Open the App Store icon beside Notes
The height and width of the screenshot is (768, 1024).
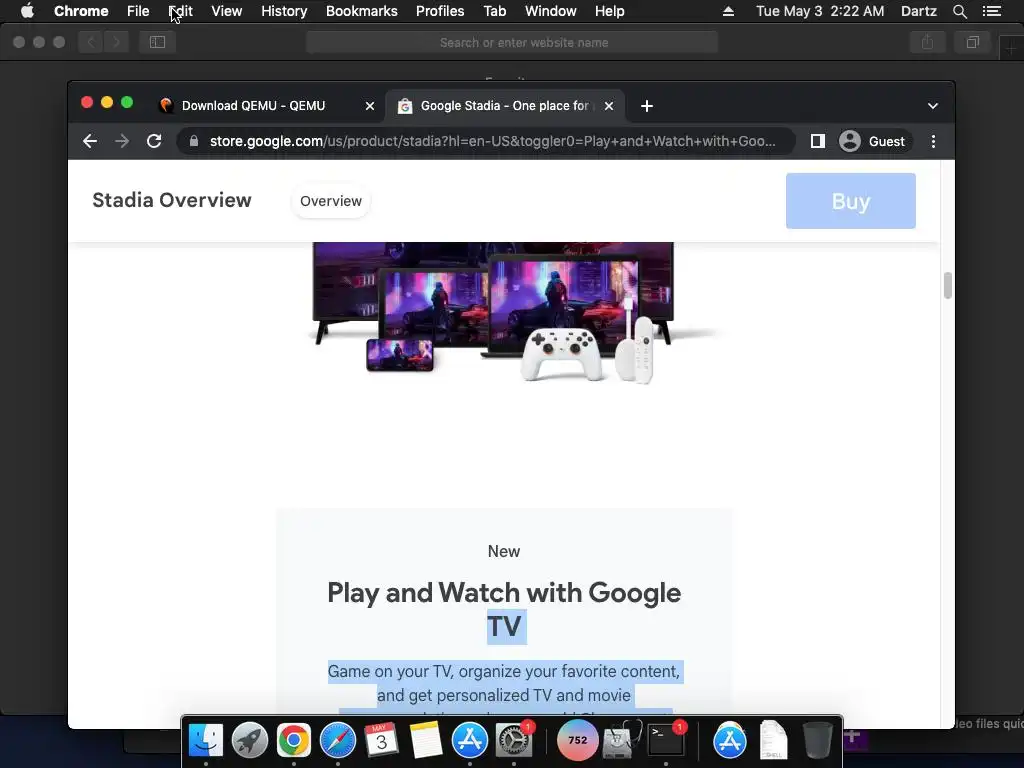[470, 740]
